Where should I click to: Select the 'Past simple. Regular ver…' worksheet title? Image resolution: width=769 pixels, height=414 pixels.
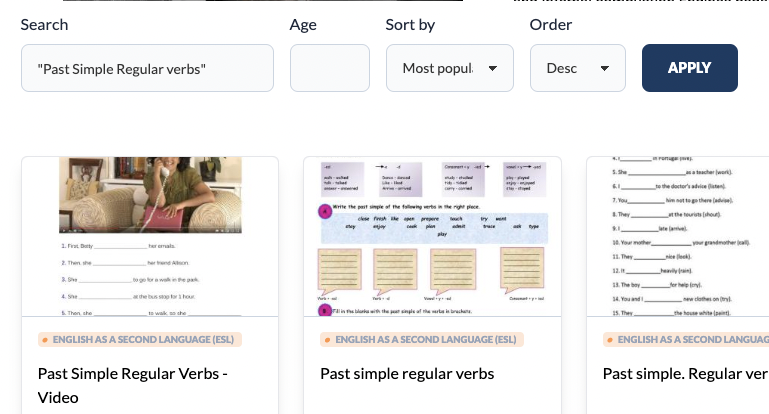(x=684, y=374)
